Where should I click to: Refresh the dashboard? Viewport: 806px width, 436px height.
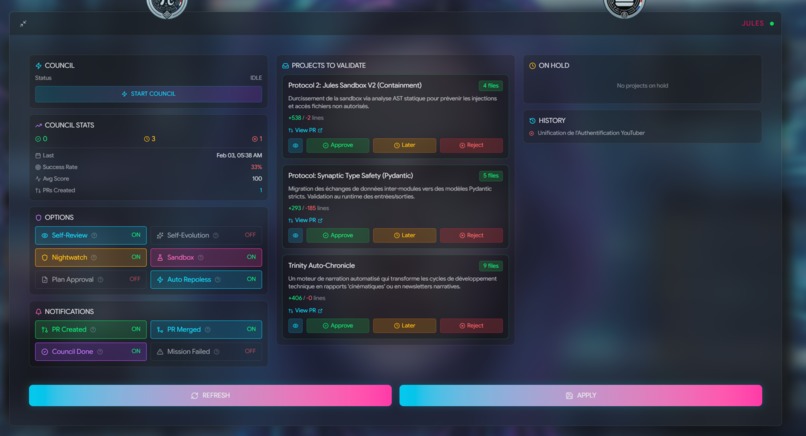[210, 395]
